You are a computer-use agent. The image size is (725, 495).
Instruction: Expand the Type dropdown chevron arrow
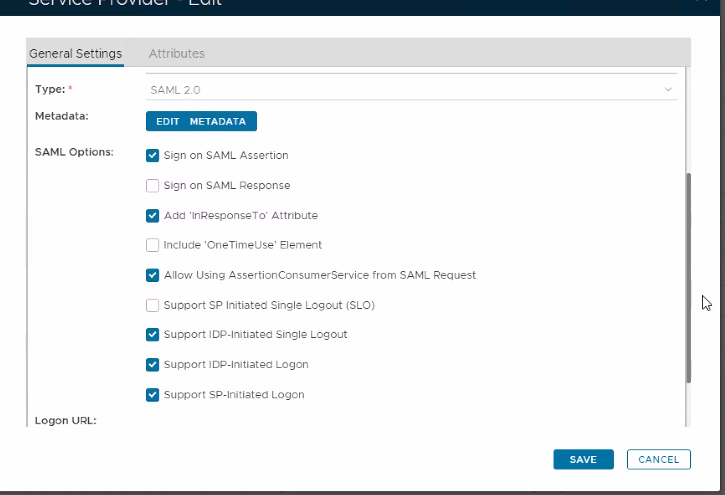pyautogui.click(x=668, y=90)
